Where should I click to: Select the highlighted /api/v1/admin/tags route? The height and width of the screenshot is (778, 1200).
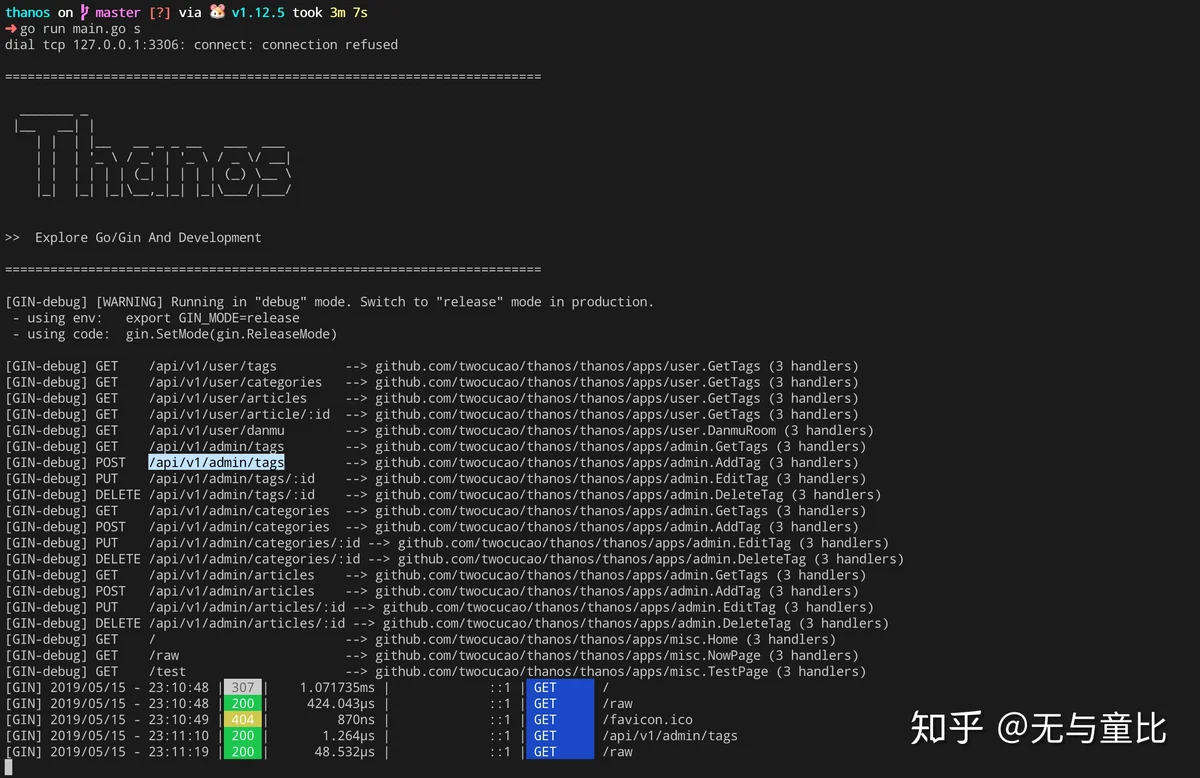216,462
